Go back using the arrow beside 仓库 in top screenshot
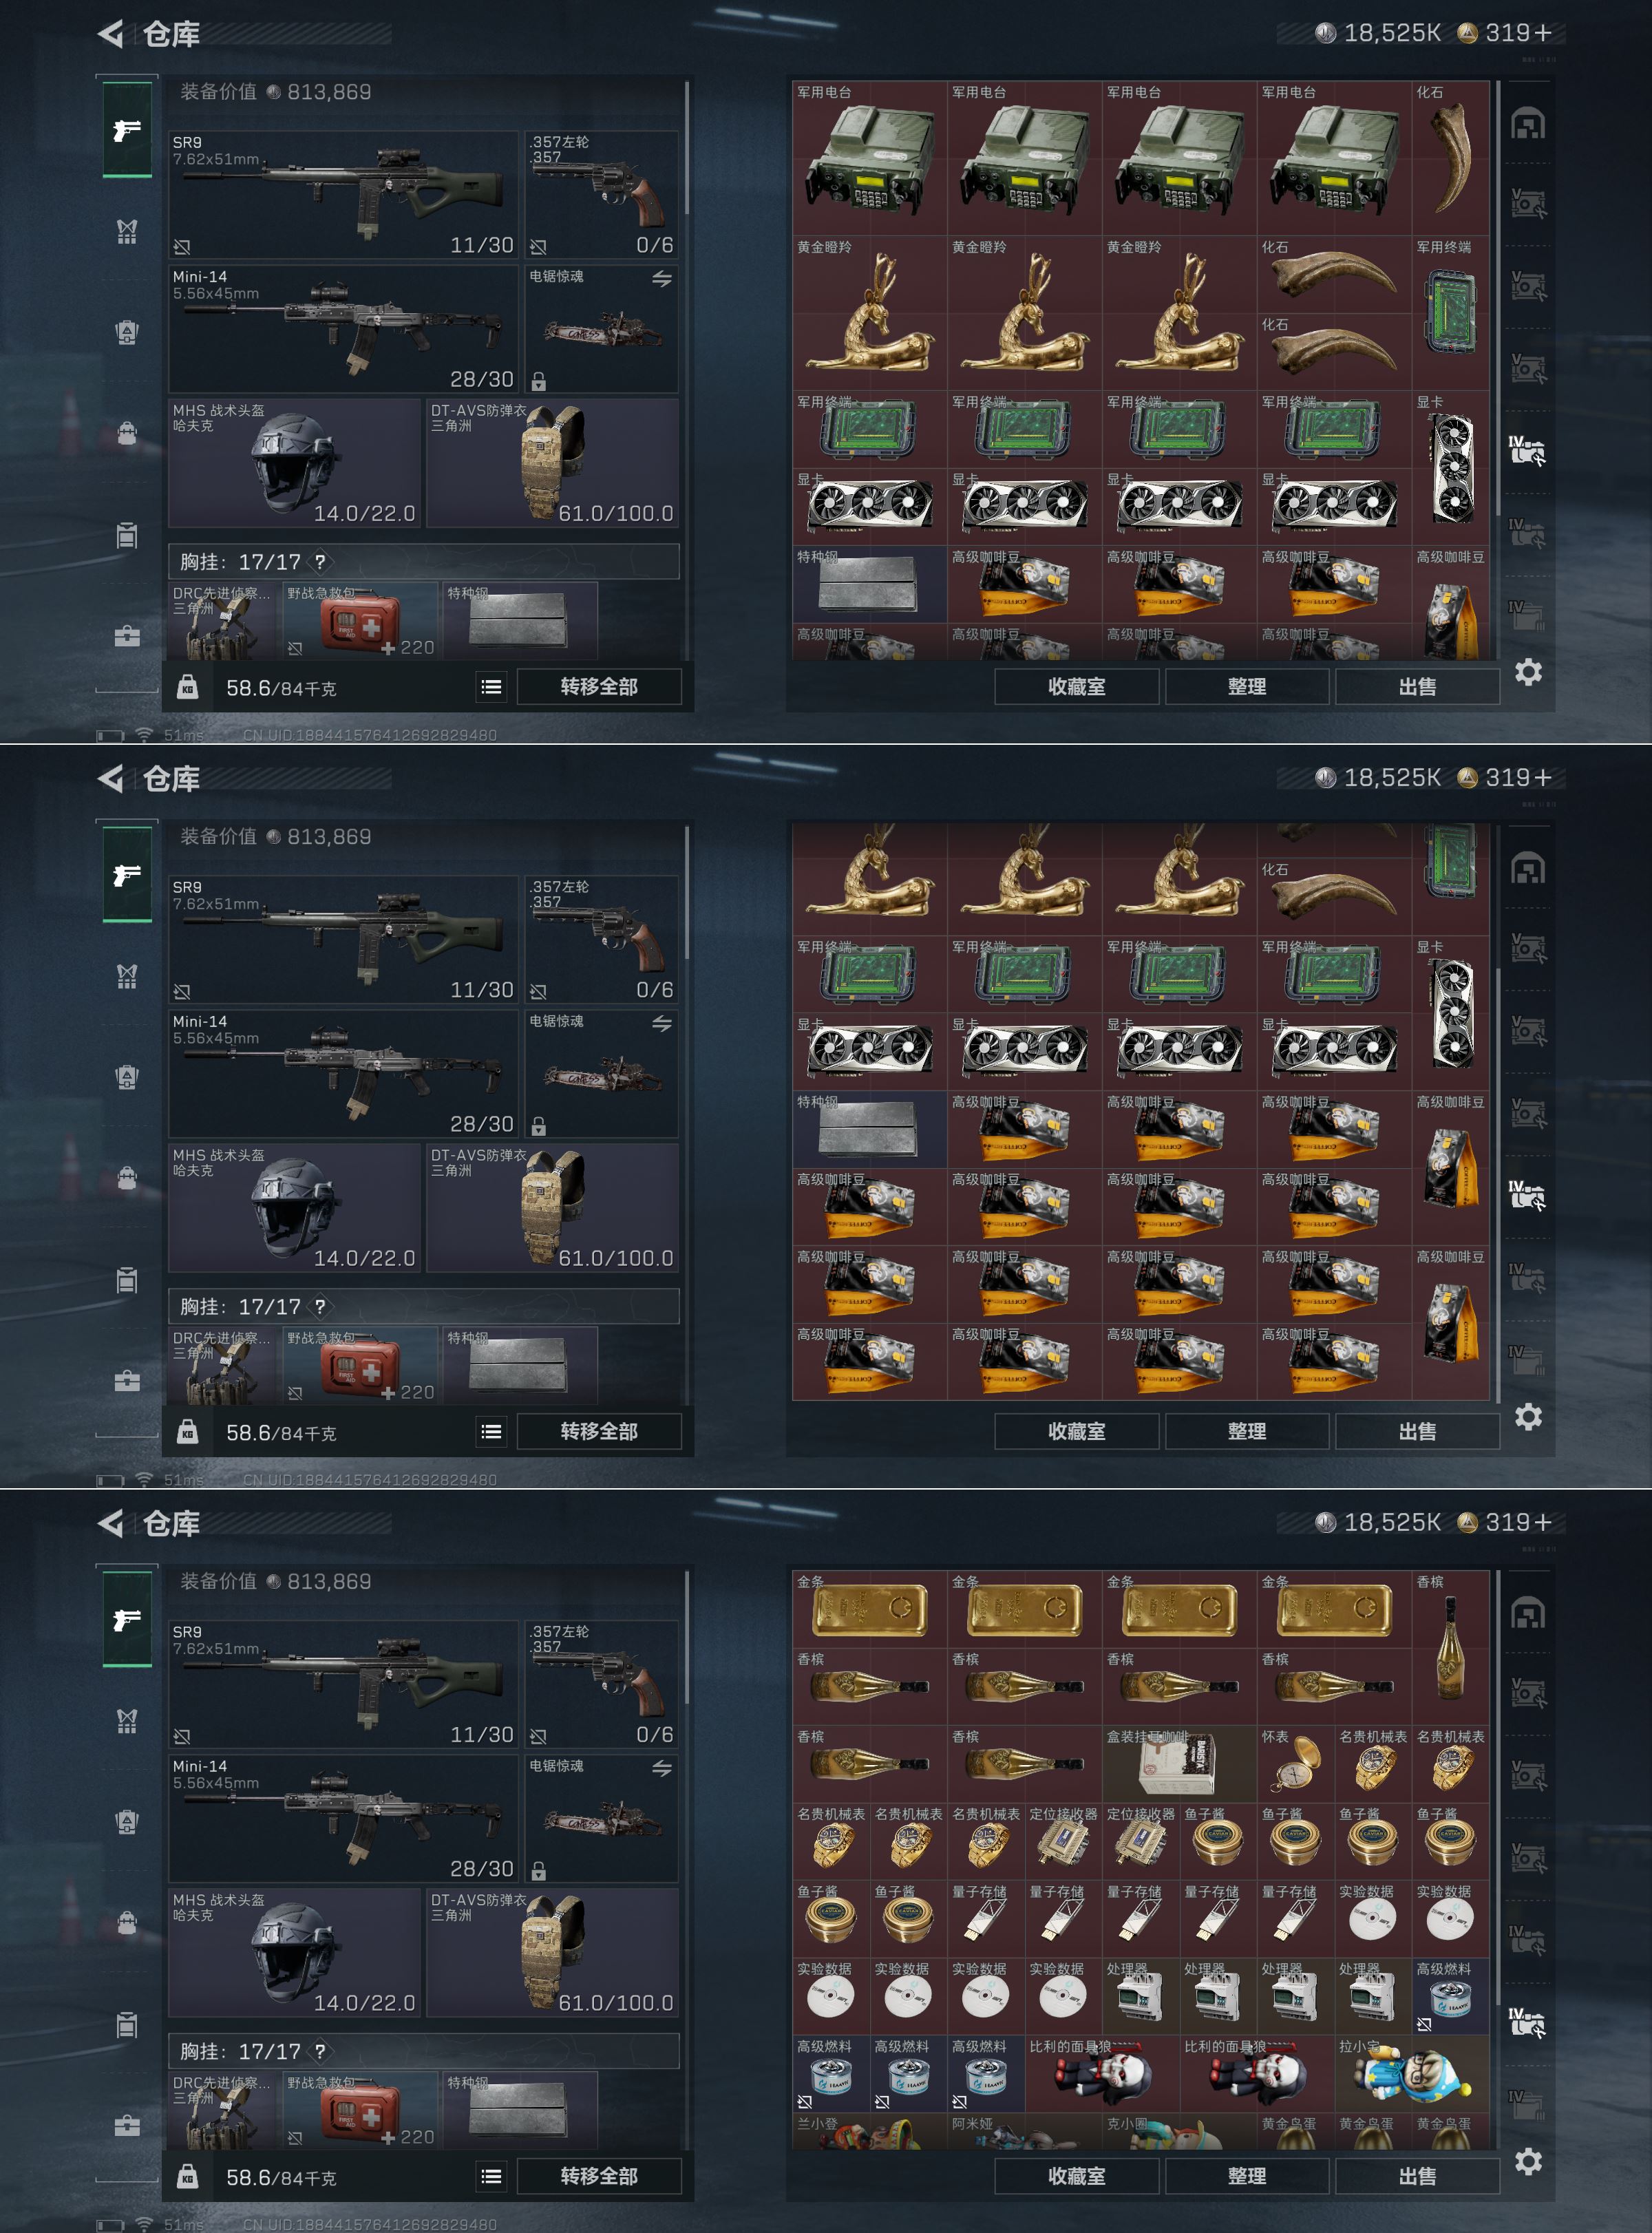The width and height of the screenshot is (1652, 2233). click(111, 34)
